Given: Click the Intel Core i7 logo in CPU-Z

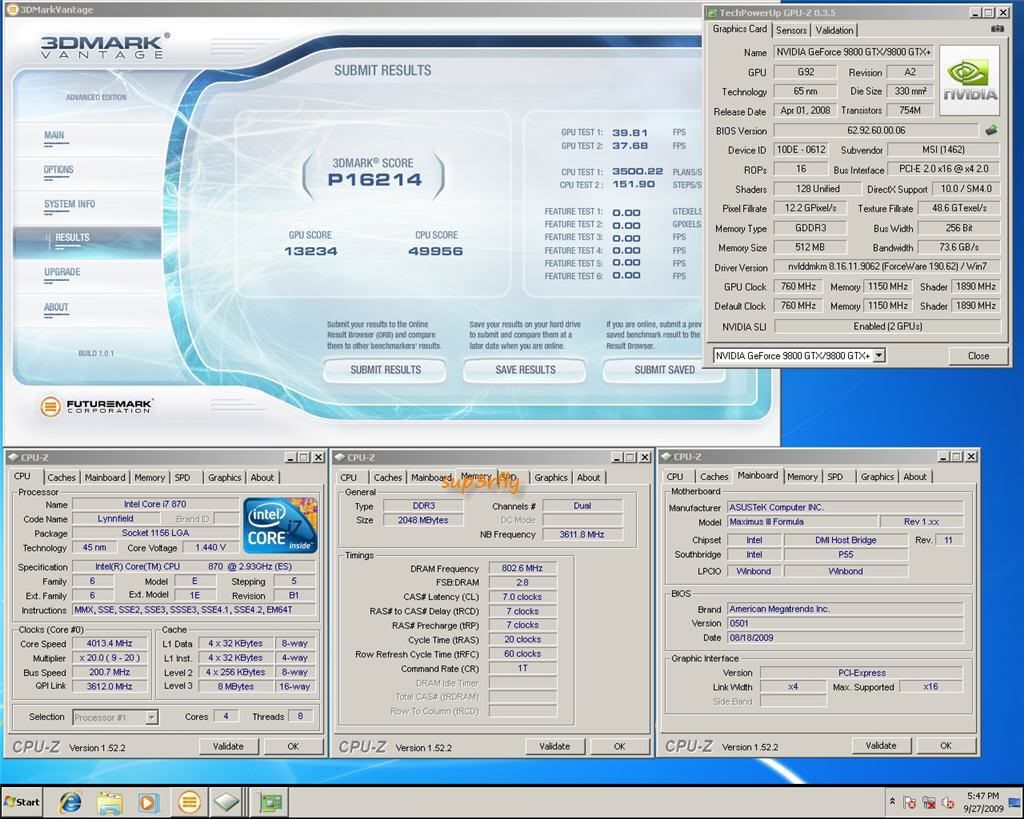Looking at the screenshot, I should click(x=280, y=524).
